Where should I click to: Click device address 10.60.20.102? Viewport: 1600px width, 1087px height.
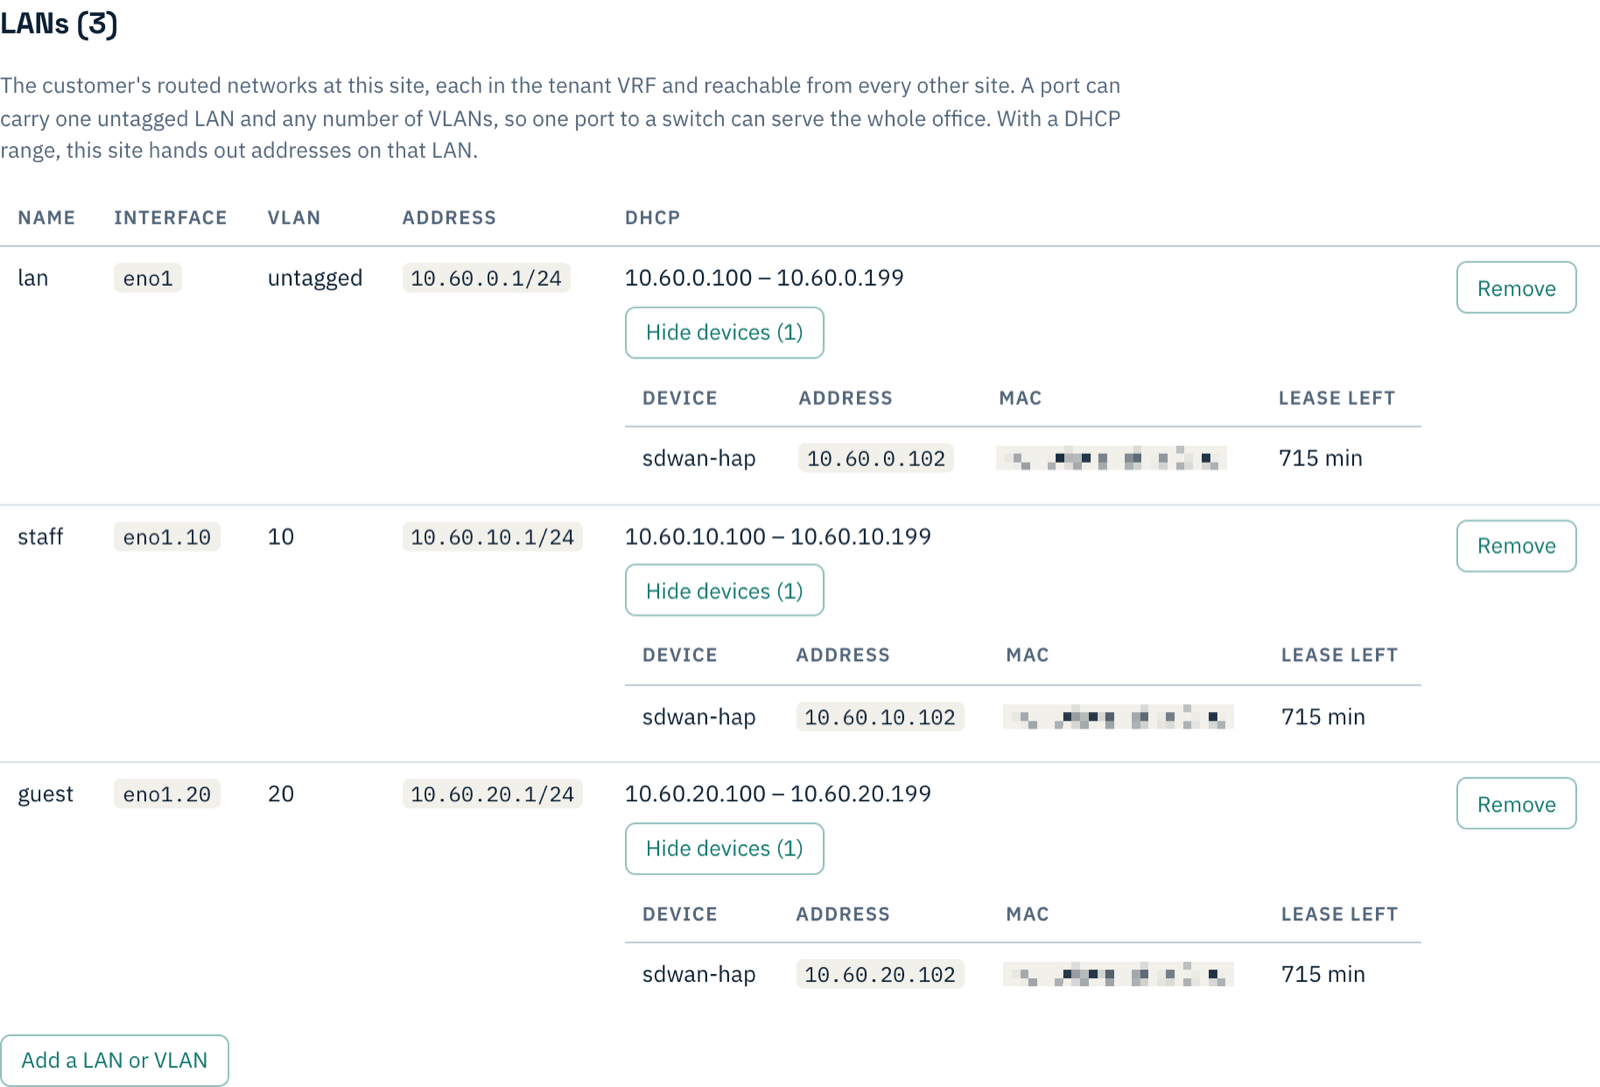880,974
